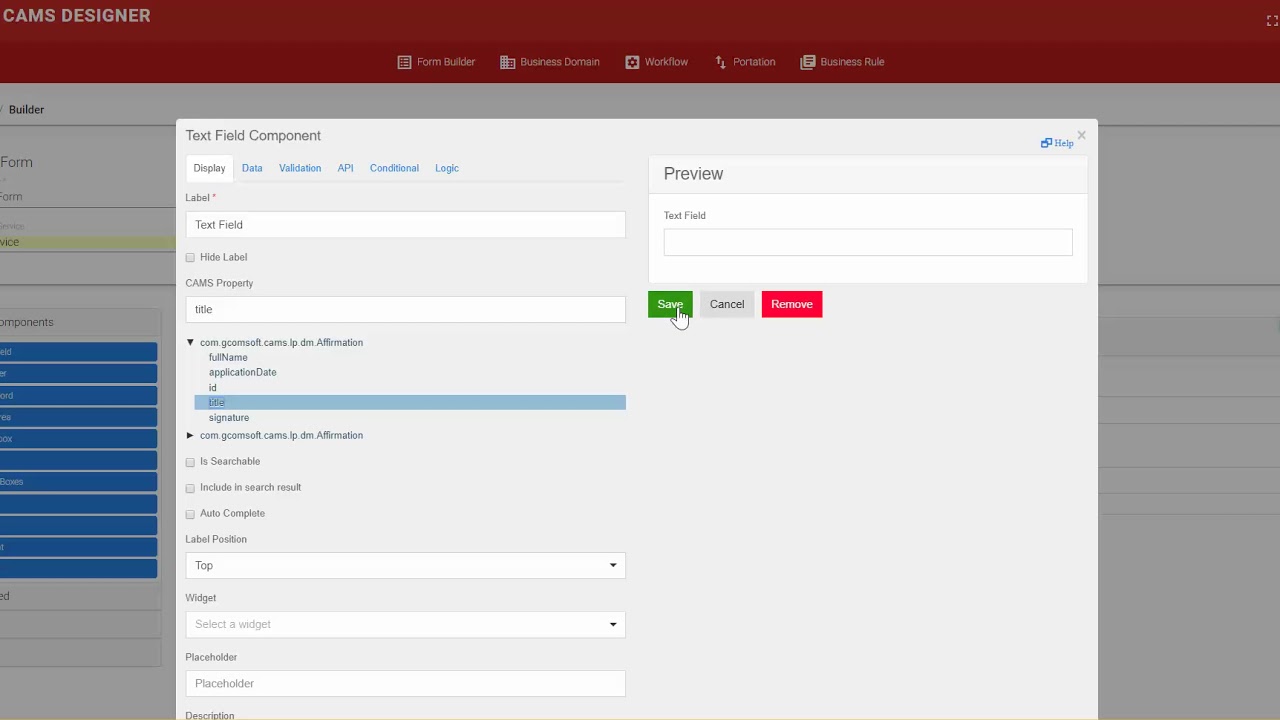Save the text field component
This screenshot has height=720, width=1280.
coord(670,304)
